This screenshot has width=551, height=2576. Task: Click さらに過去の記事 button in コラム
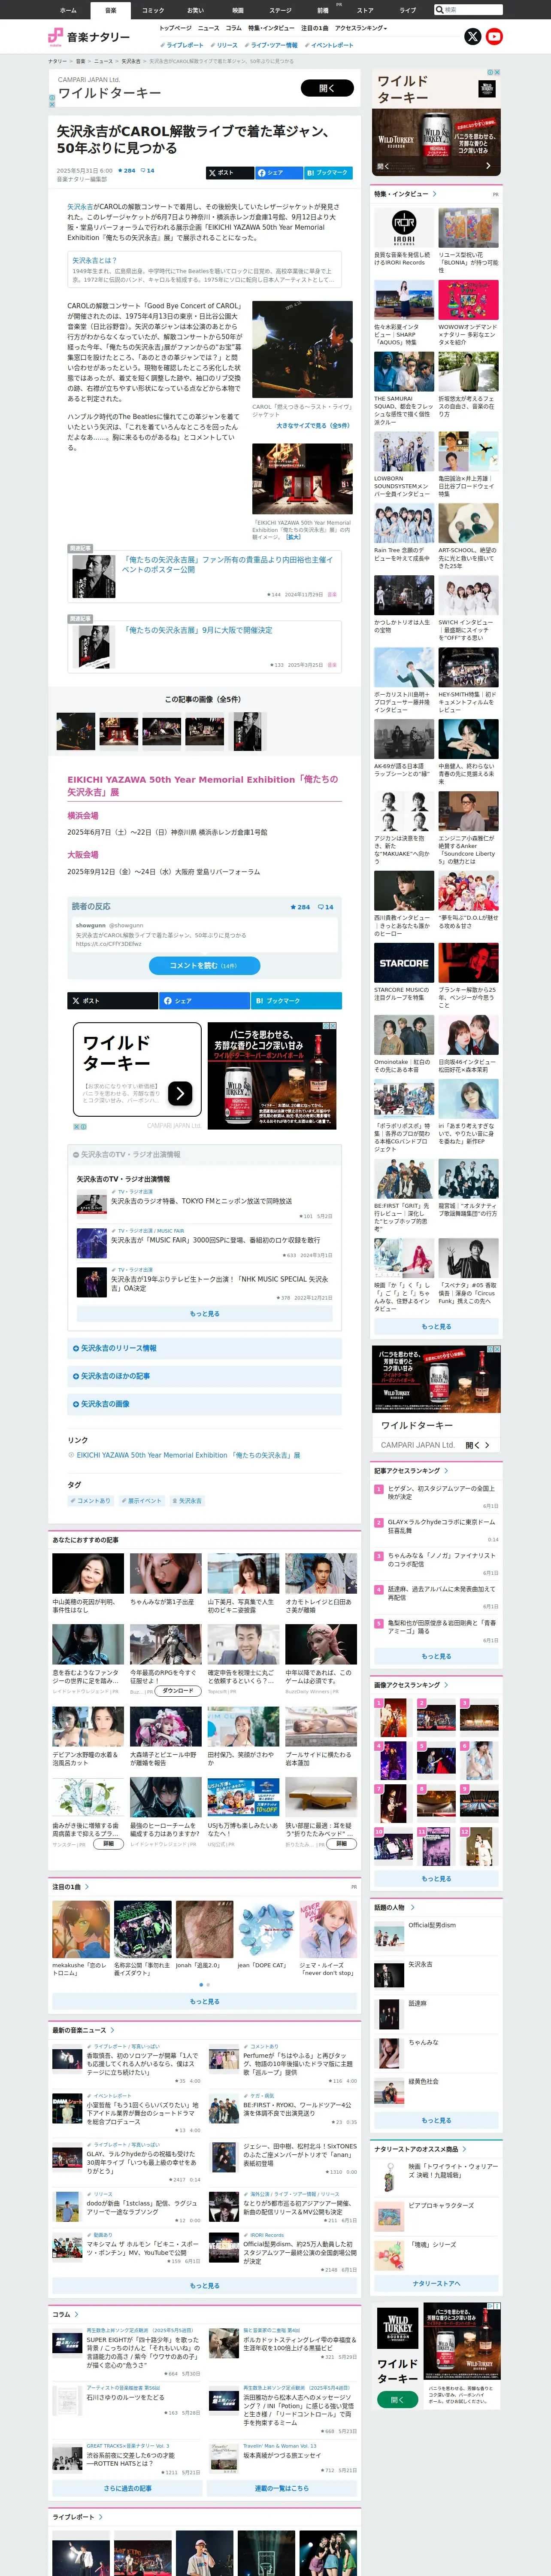pos(127,2488)
